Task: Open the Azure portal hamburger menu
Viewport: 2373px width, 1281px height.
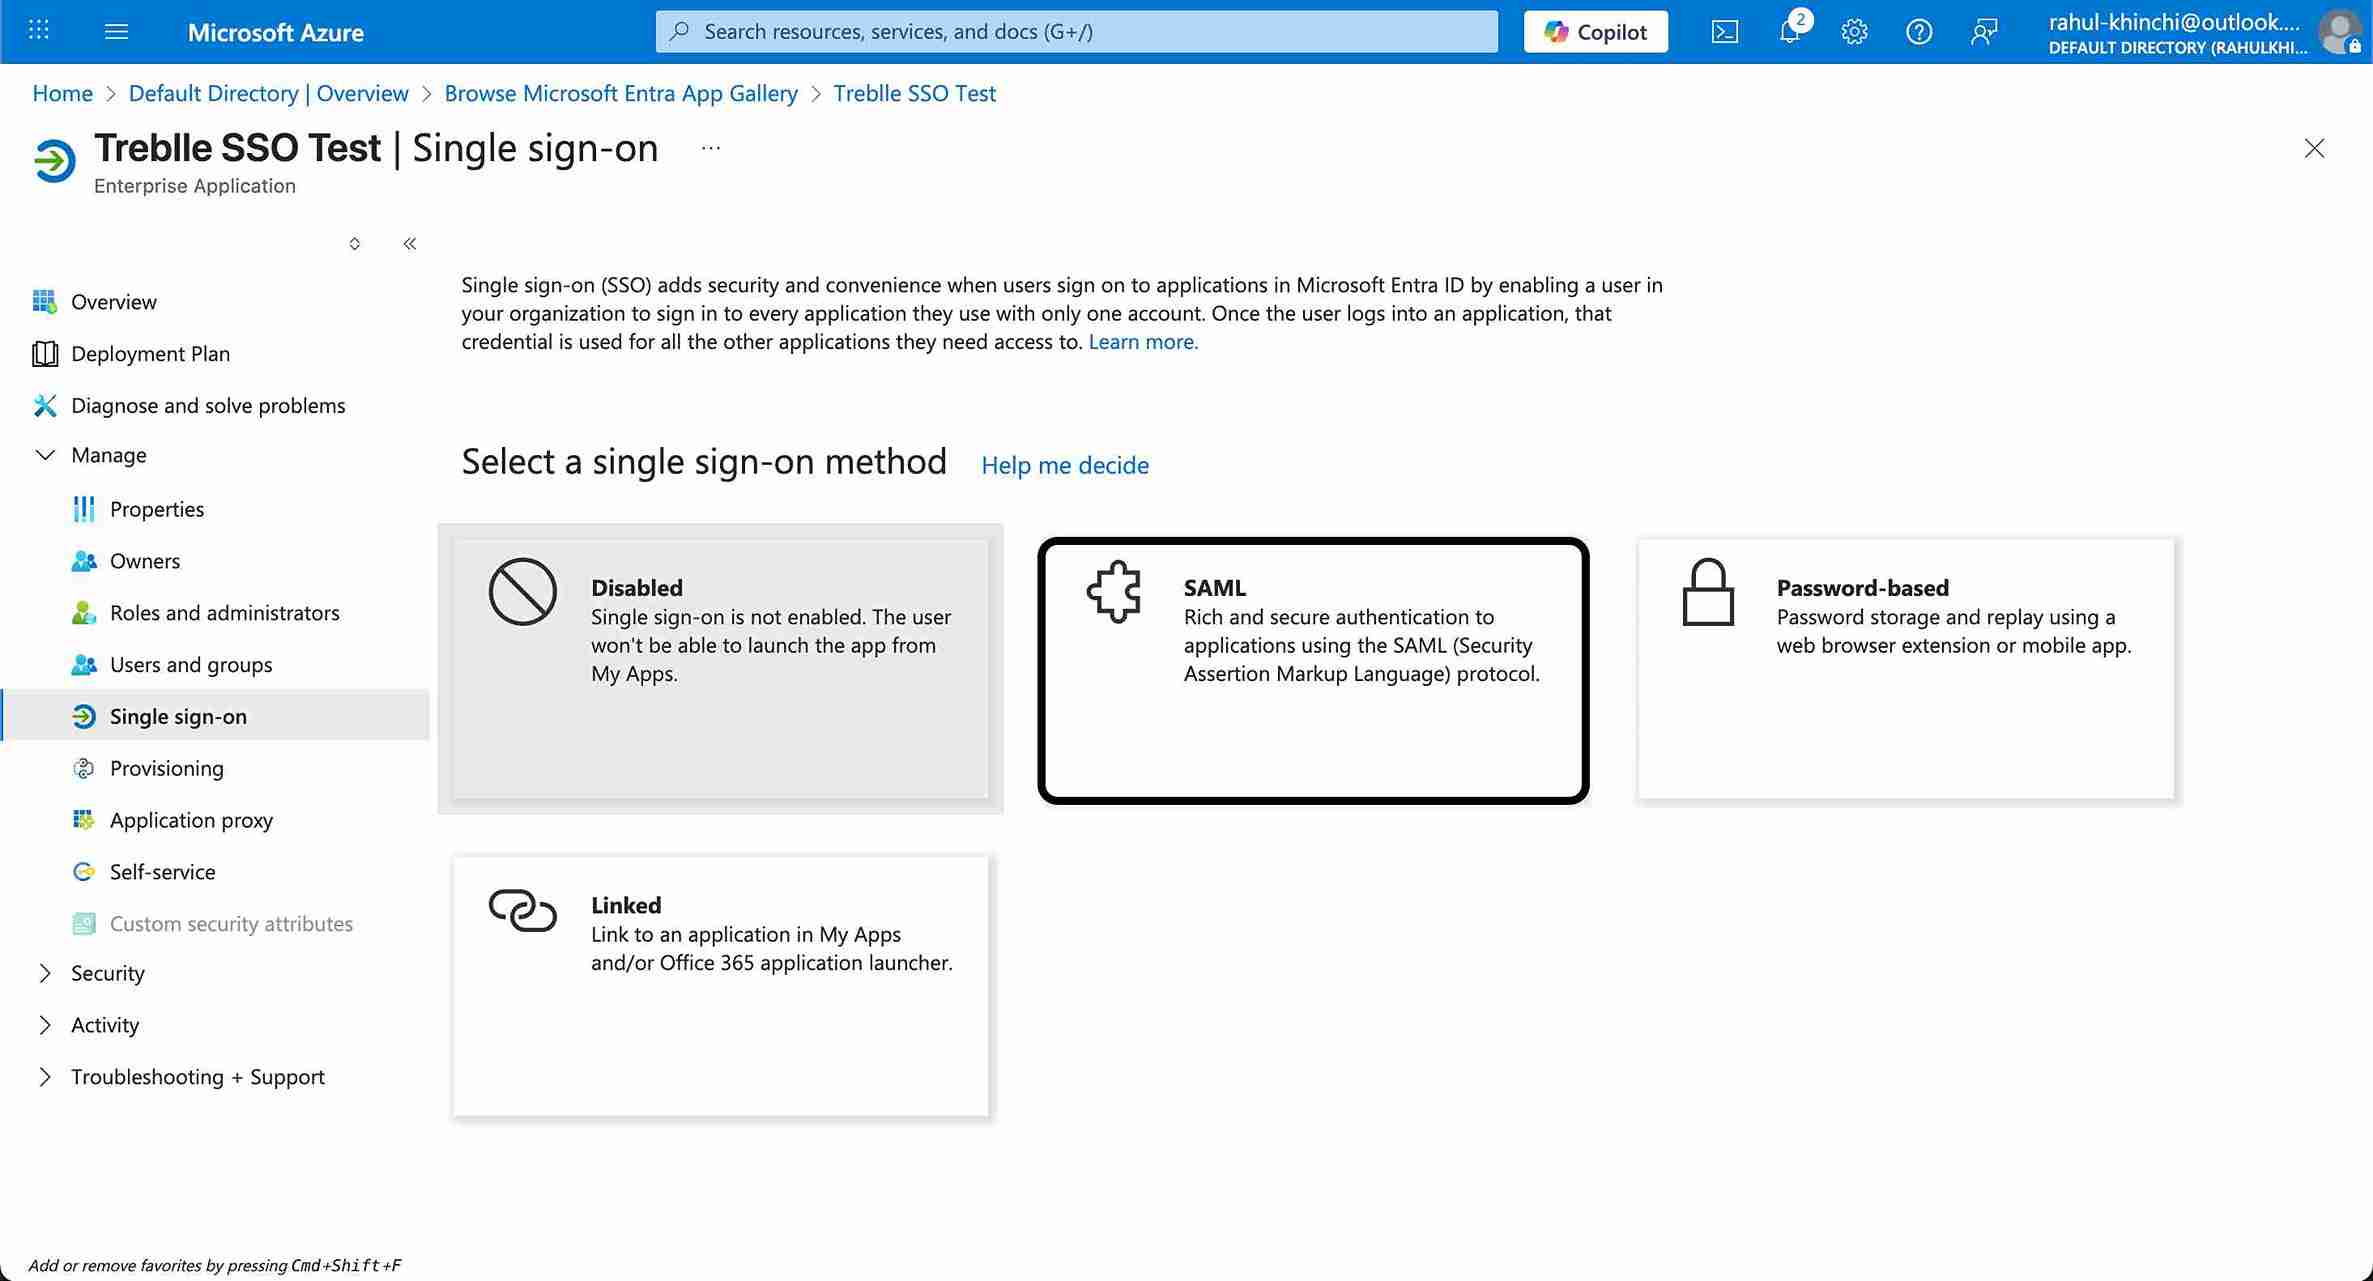Action: 117,31
